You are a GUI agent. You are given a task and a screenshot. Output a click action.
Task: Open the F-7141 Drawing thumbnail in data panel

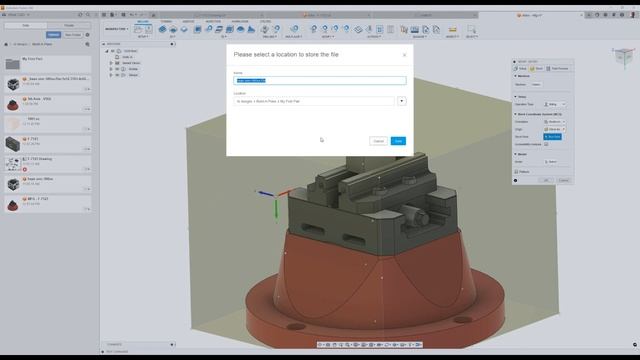tap(13, 164)
